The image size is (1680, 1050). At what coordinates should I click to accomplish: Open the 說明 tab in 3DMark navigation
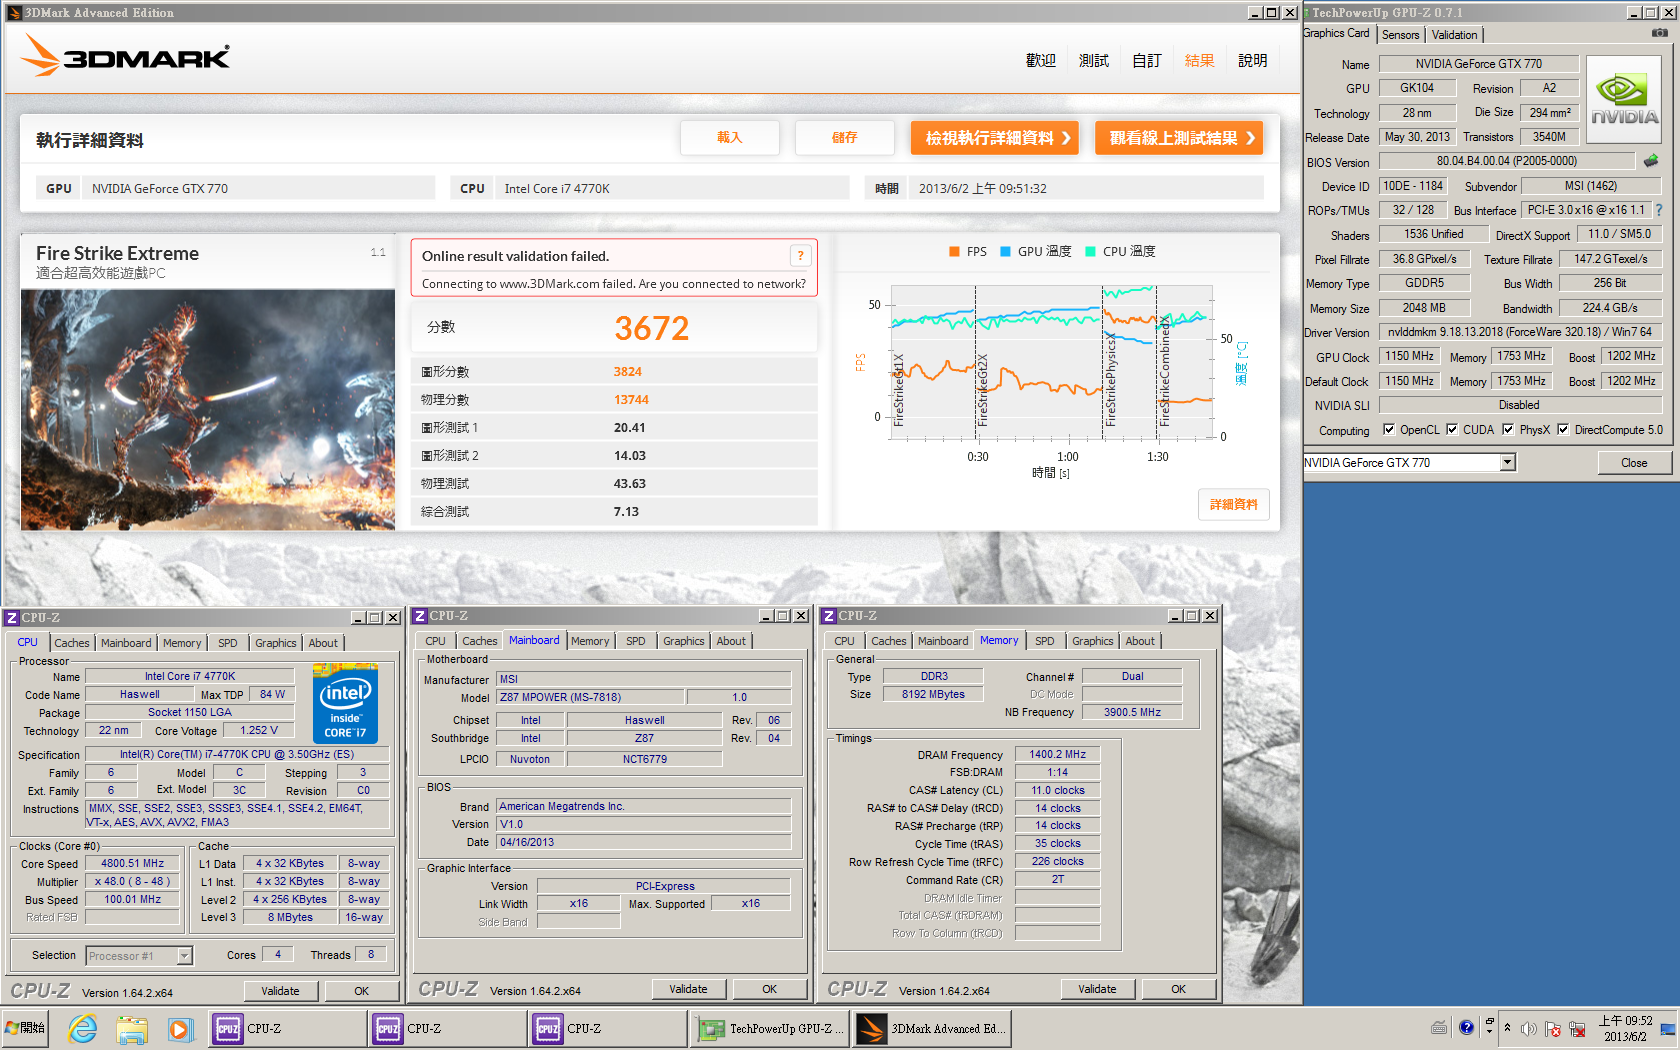click(x=1253, y=60)
